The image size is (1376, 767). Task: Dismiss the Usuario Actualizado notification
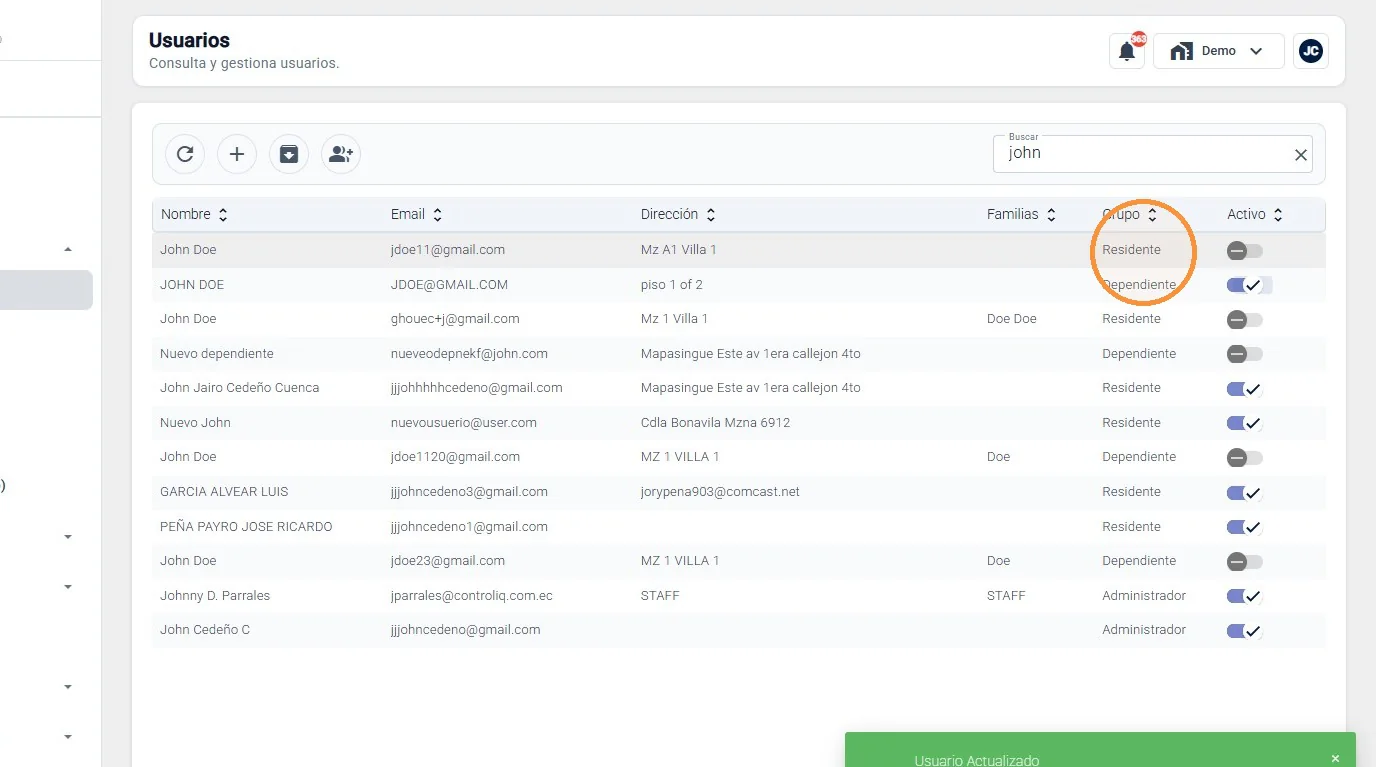click(1335, 759)
